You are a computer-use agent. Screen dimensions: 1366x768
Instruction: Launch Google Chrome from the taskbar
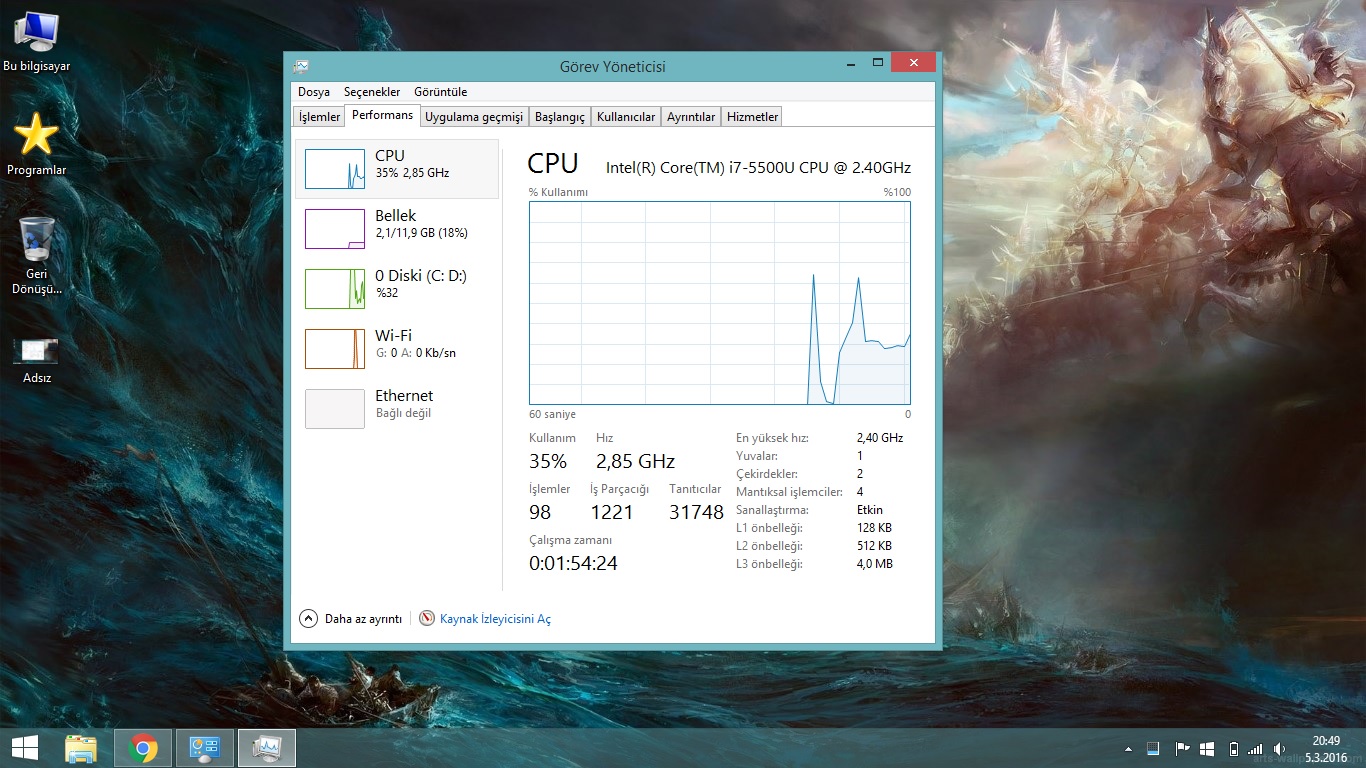coord(143,748)
